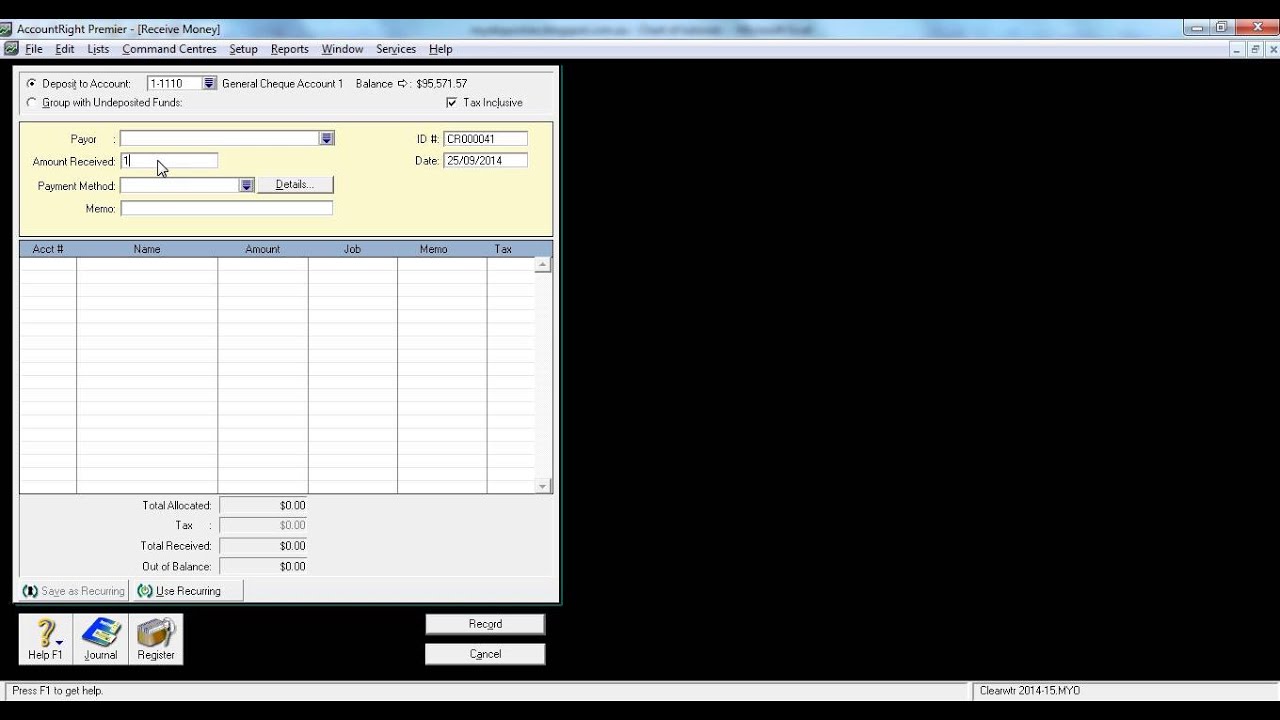1280x720 pixels.
Task: Click the Details... button
Action: (295, 185)
